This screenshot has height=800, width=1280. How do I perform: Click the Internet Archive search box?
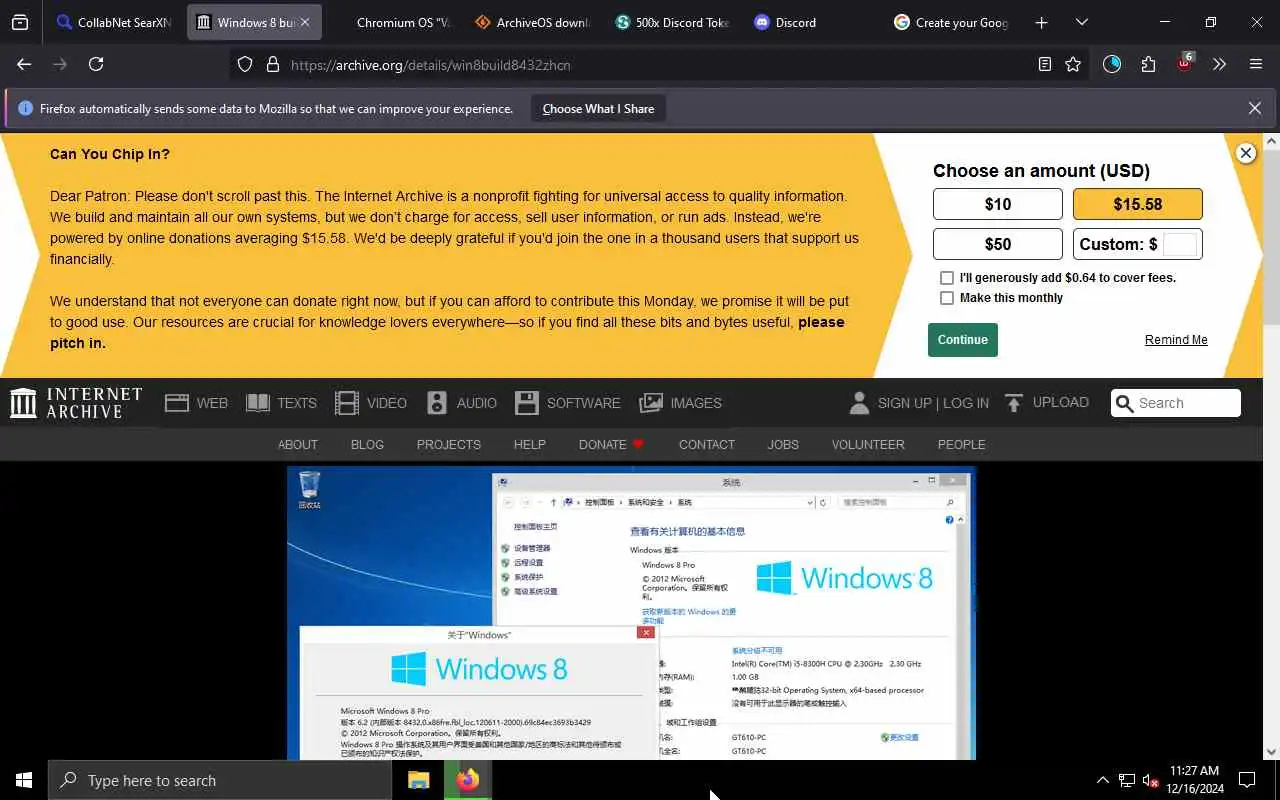[x=1176, y=403]
